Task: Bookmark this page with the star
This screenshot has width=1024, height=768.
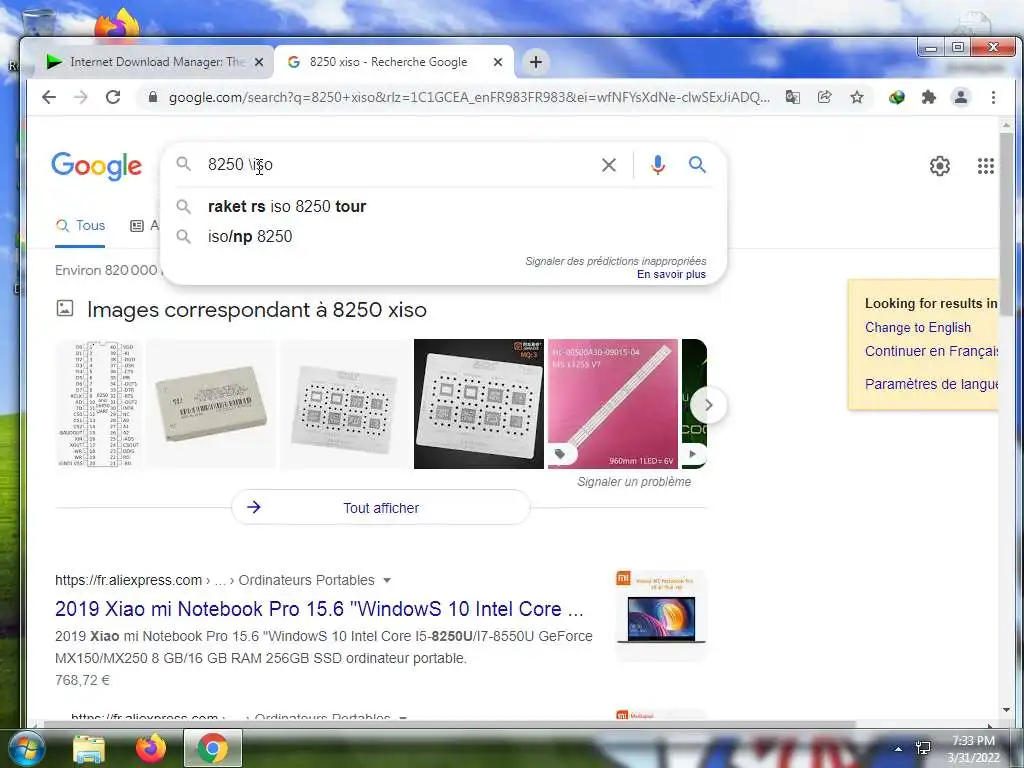Action: tap(857, 97)
